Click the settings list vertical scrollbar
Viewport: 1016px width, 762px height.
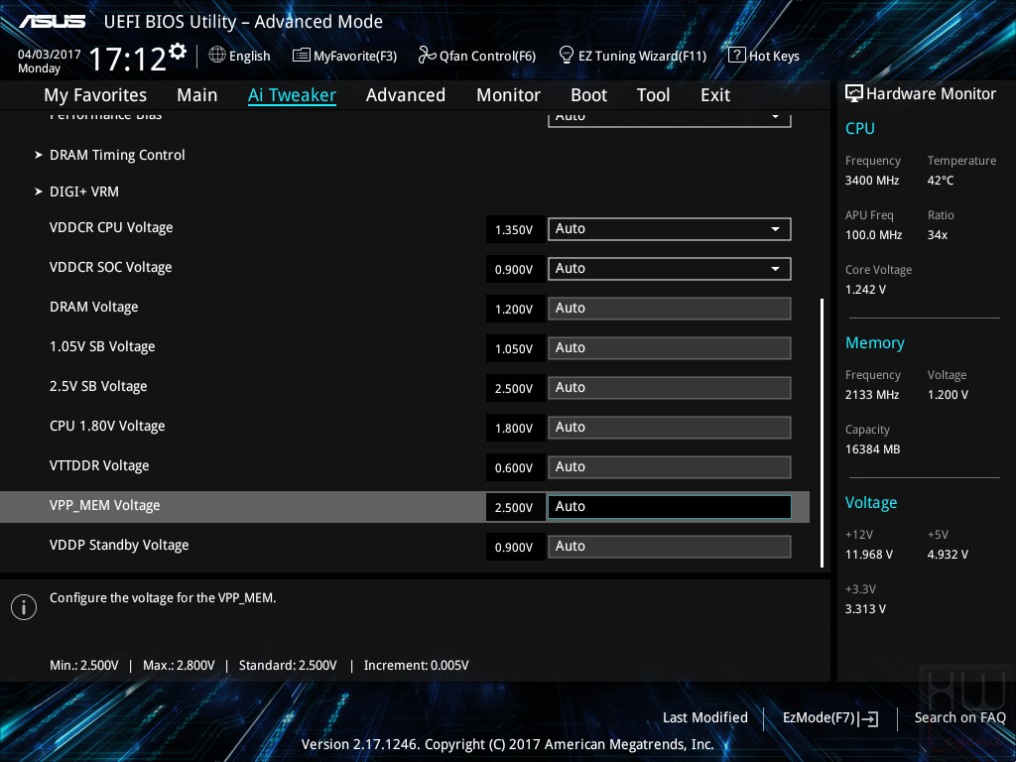coord(822,433)
